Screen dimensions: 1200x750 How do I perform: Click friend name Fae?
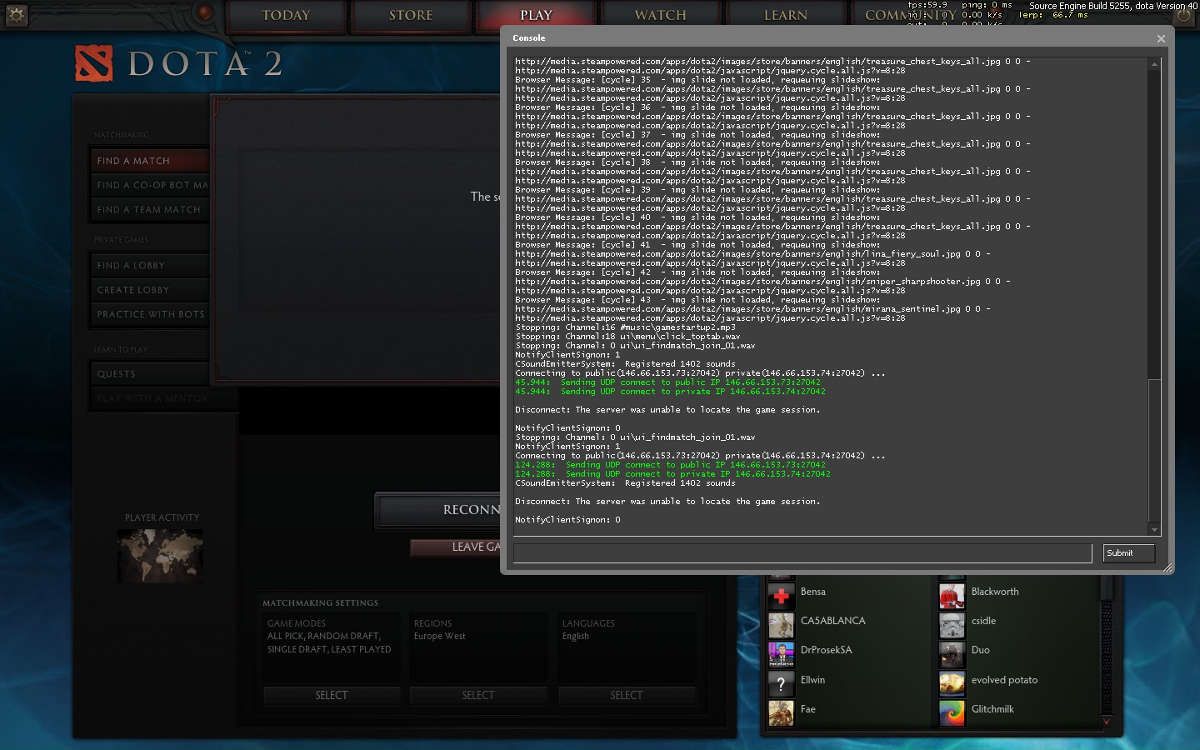[x=808, y=710]
